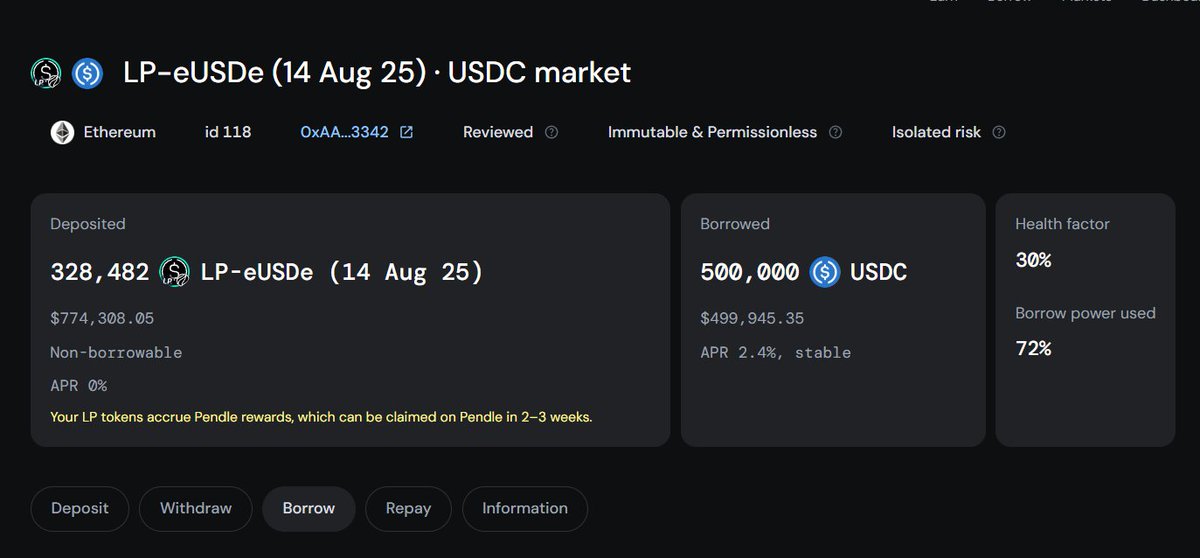Select the Borrow tab

[x=309, y=508]
